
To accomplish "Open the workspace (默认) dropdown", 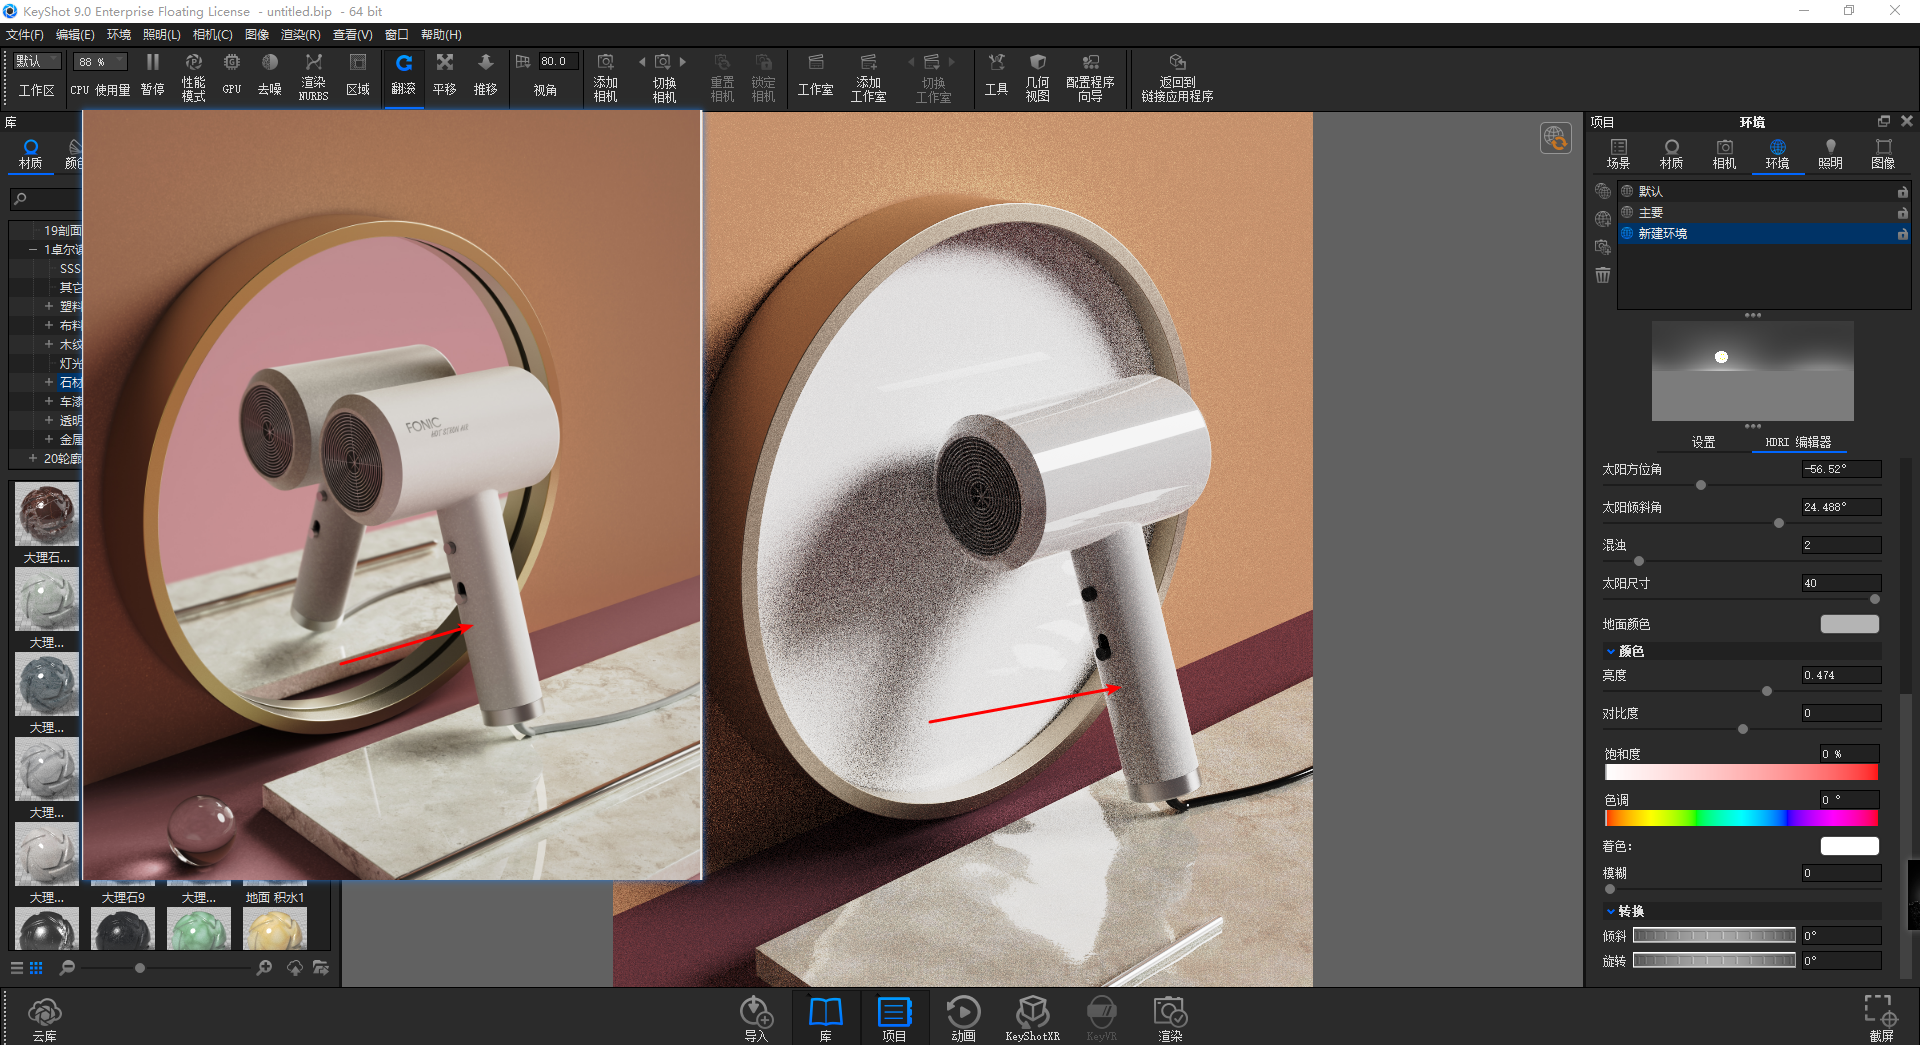I will 38,61.
